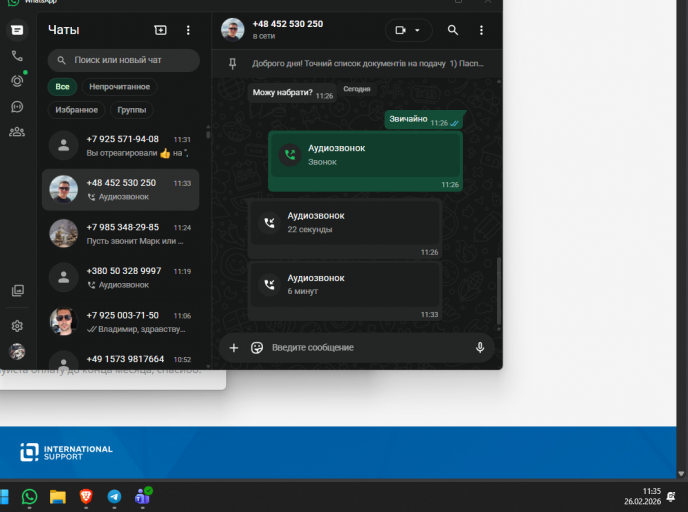
Task: Click the International Support logo in the background window
Action: click(x=66, y=452)
